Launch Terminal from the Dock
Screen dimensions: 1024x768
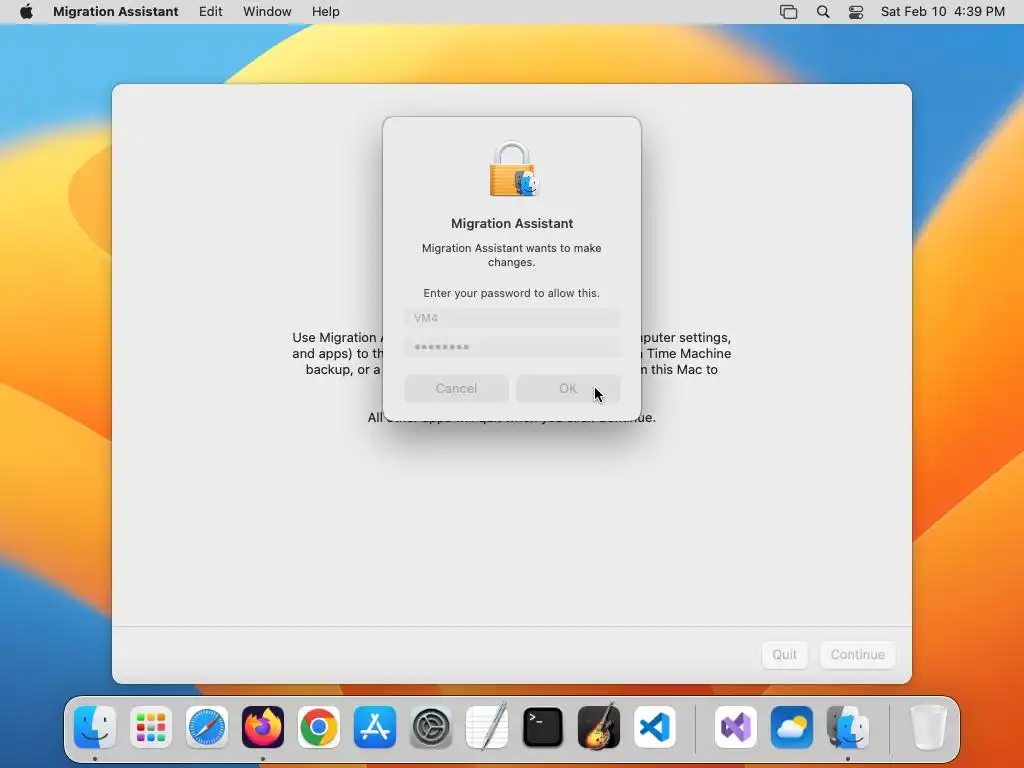click(x=543, y=727)
